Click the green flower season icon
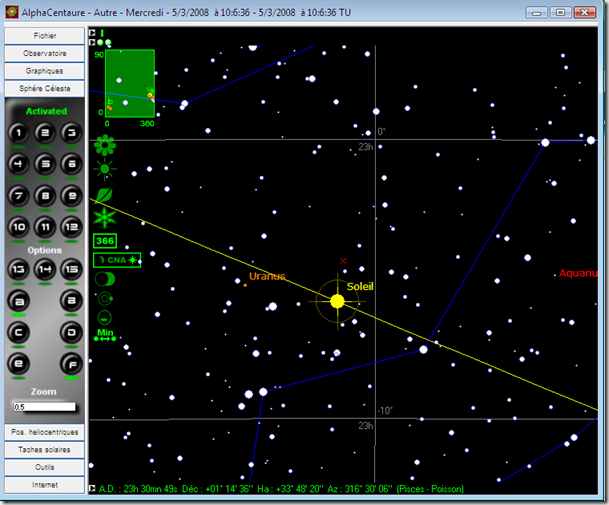The height and width of the screenshot is (505, 609). (105, 146)
